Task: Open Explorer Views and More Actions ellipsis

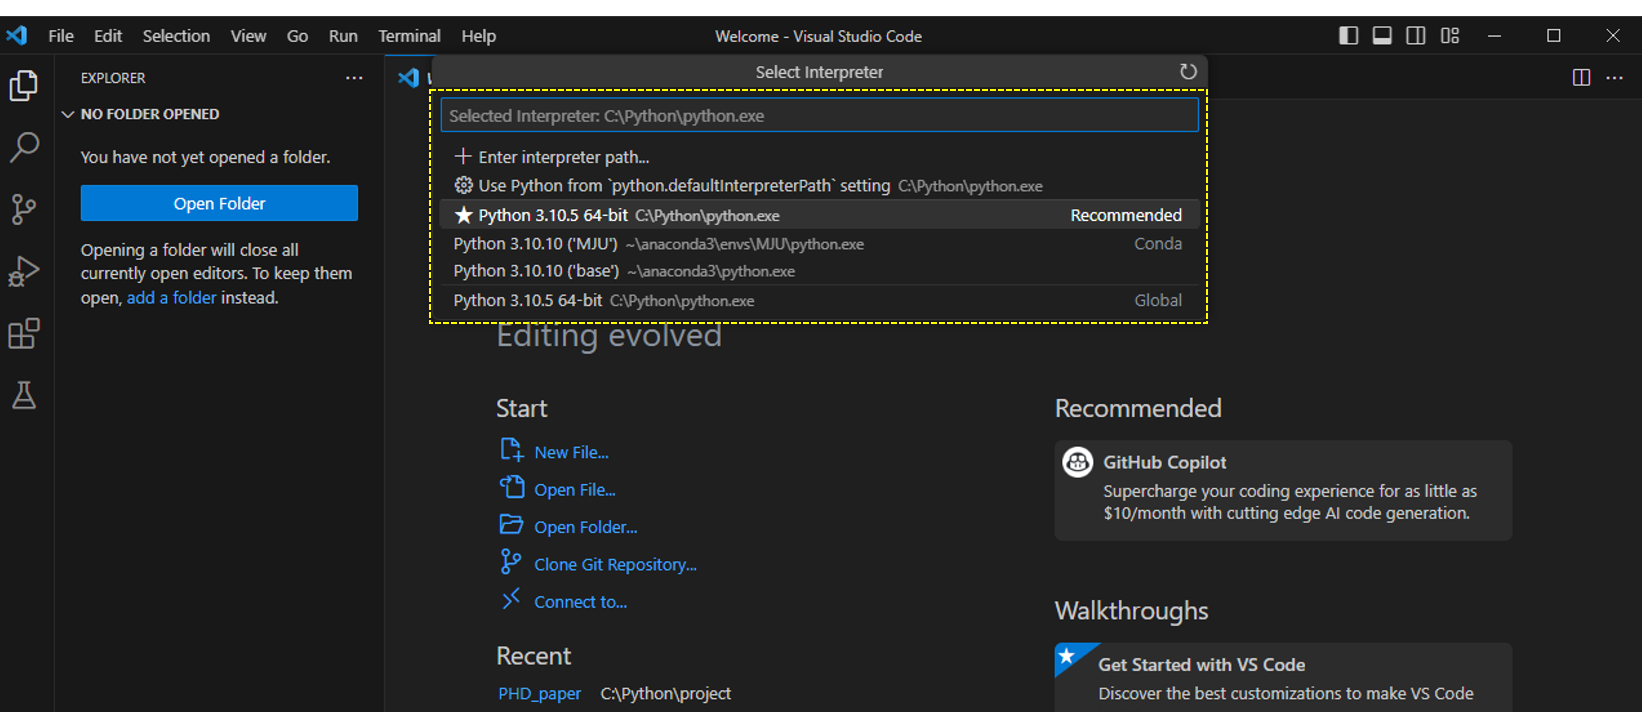Action: [x=354, y=78]
